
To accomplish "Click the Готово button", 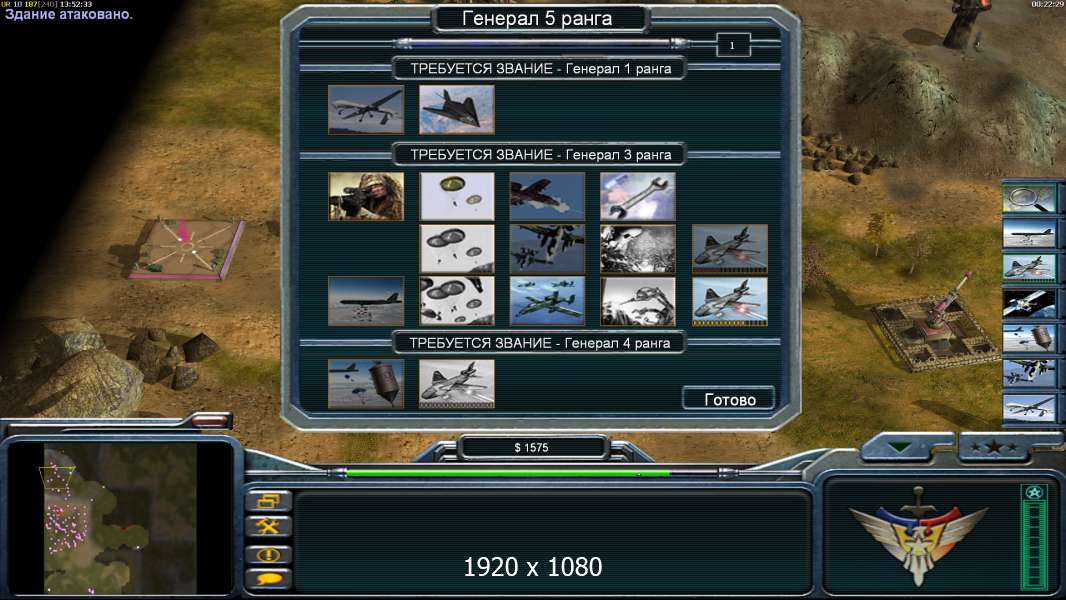I will coord(729,399).
